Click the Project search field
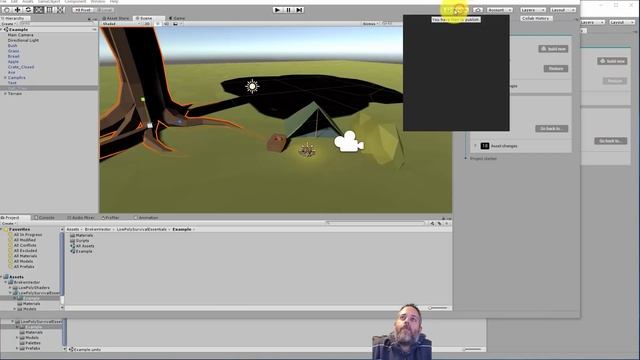 pyautogui.click(x=375, y=223)
